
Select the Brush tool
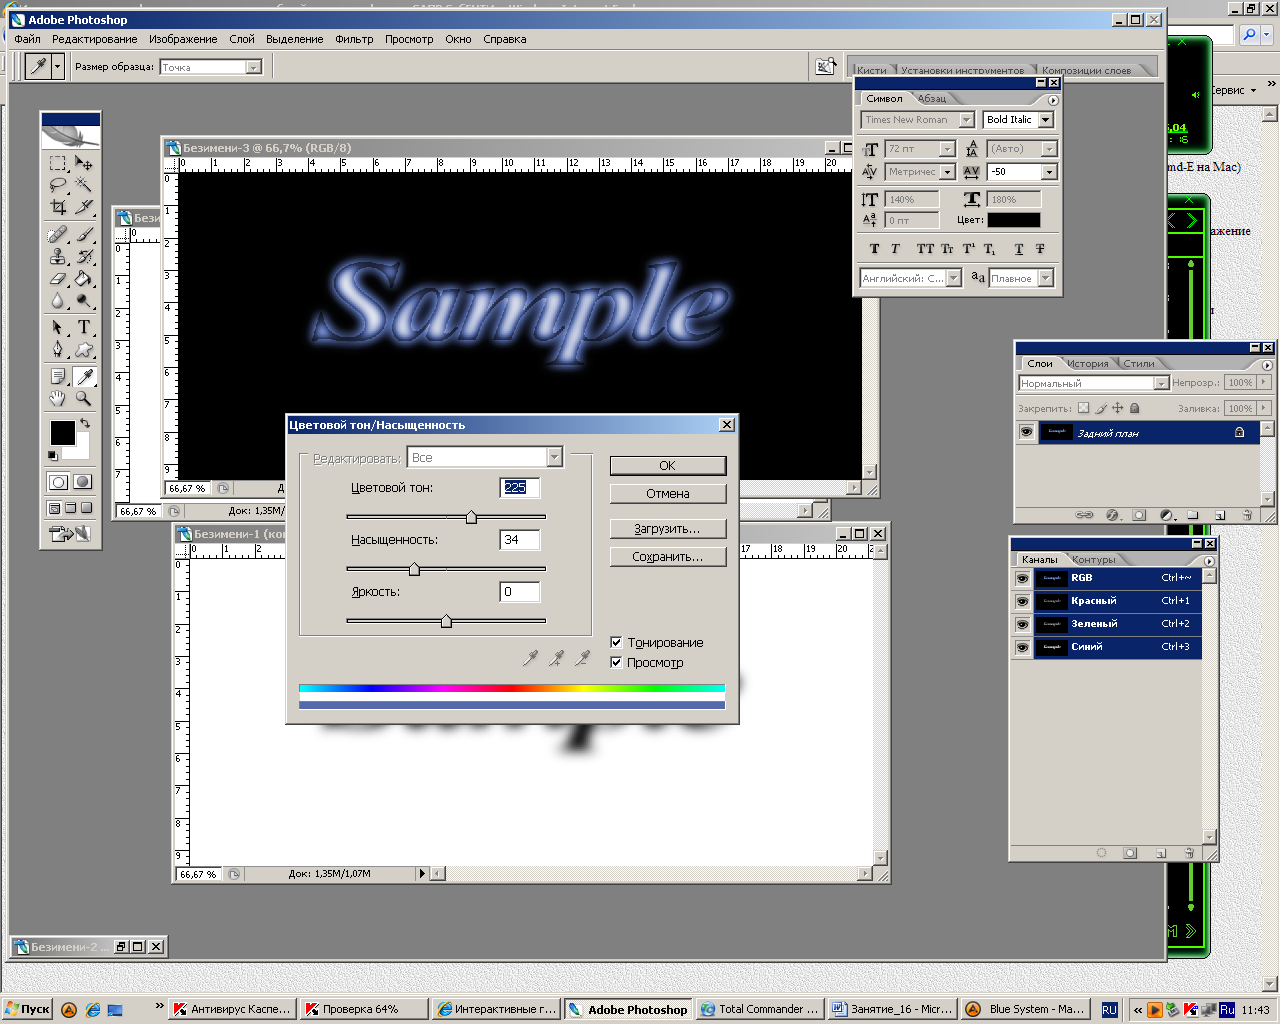point(84,235)
